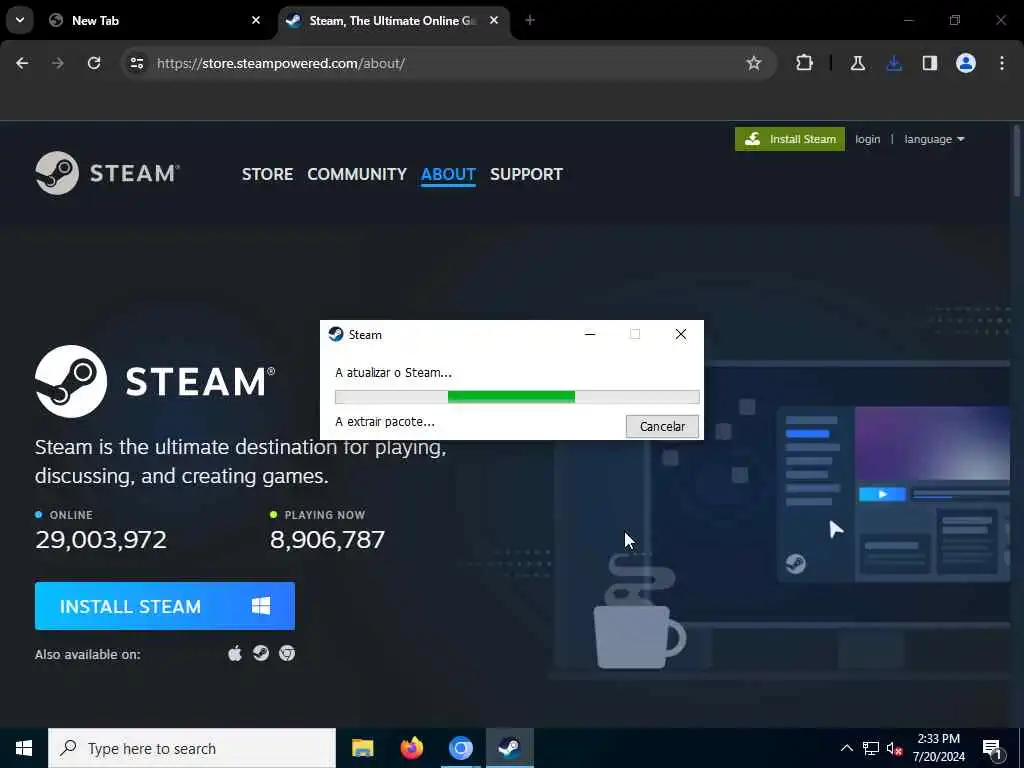Click the browser back arrow

coord(22,63)
